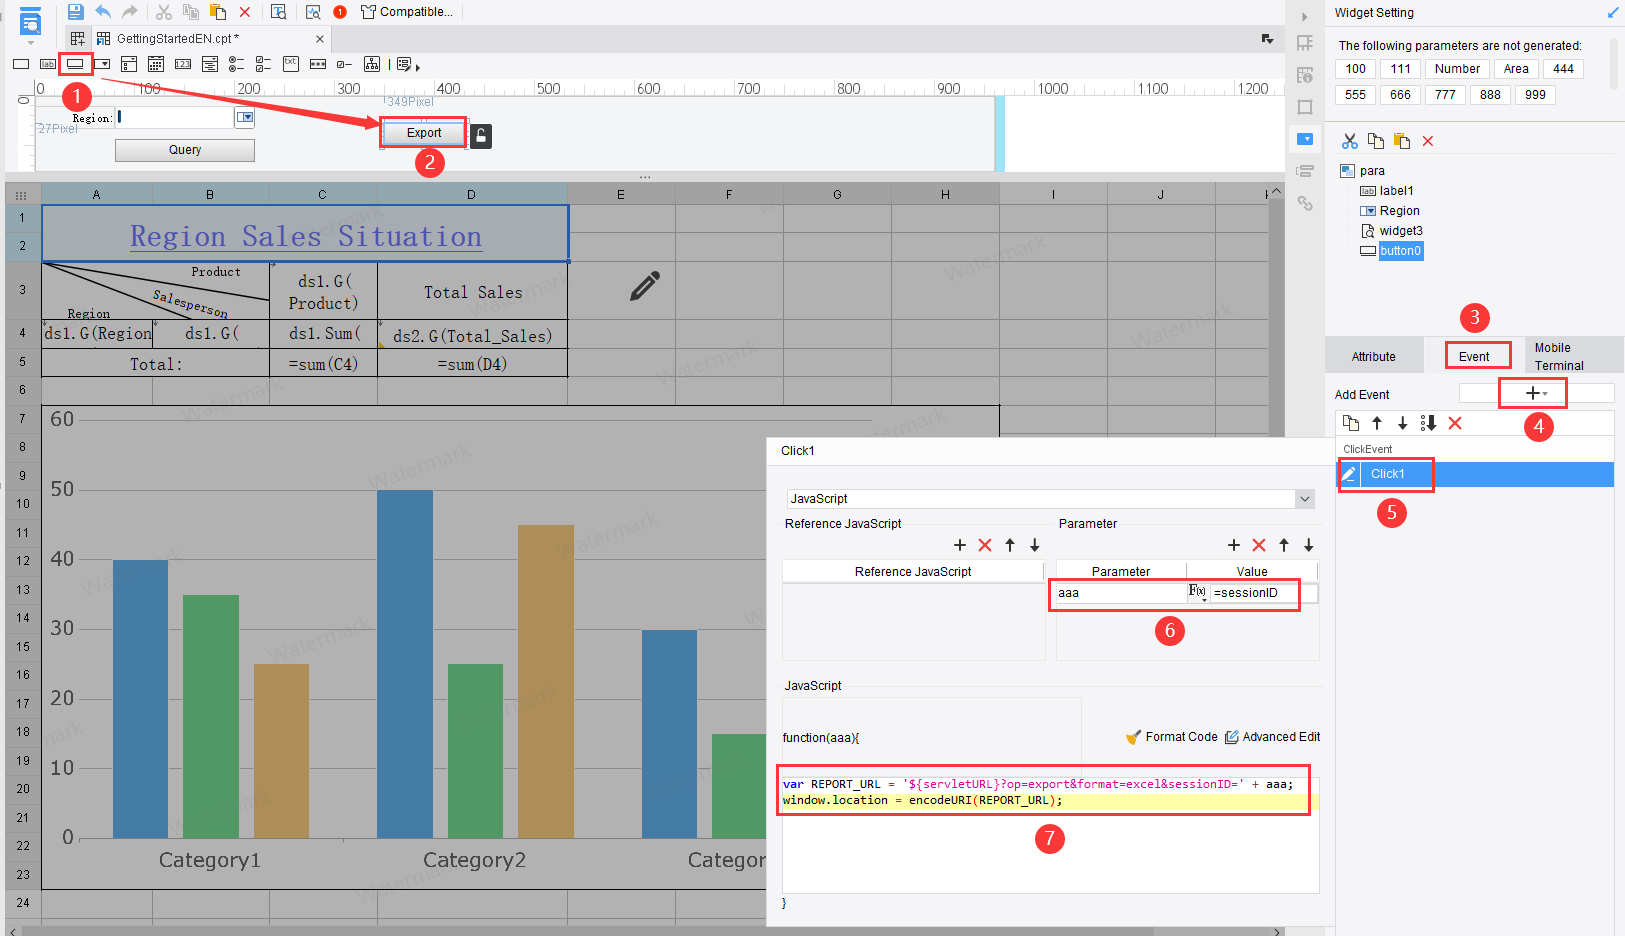Image resolution: width=1625 pixels, height=936 pixels.
Task: Open the JavaScript event type dropdown
Action: (x=1304, y=498)
